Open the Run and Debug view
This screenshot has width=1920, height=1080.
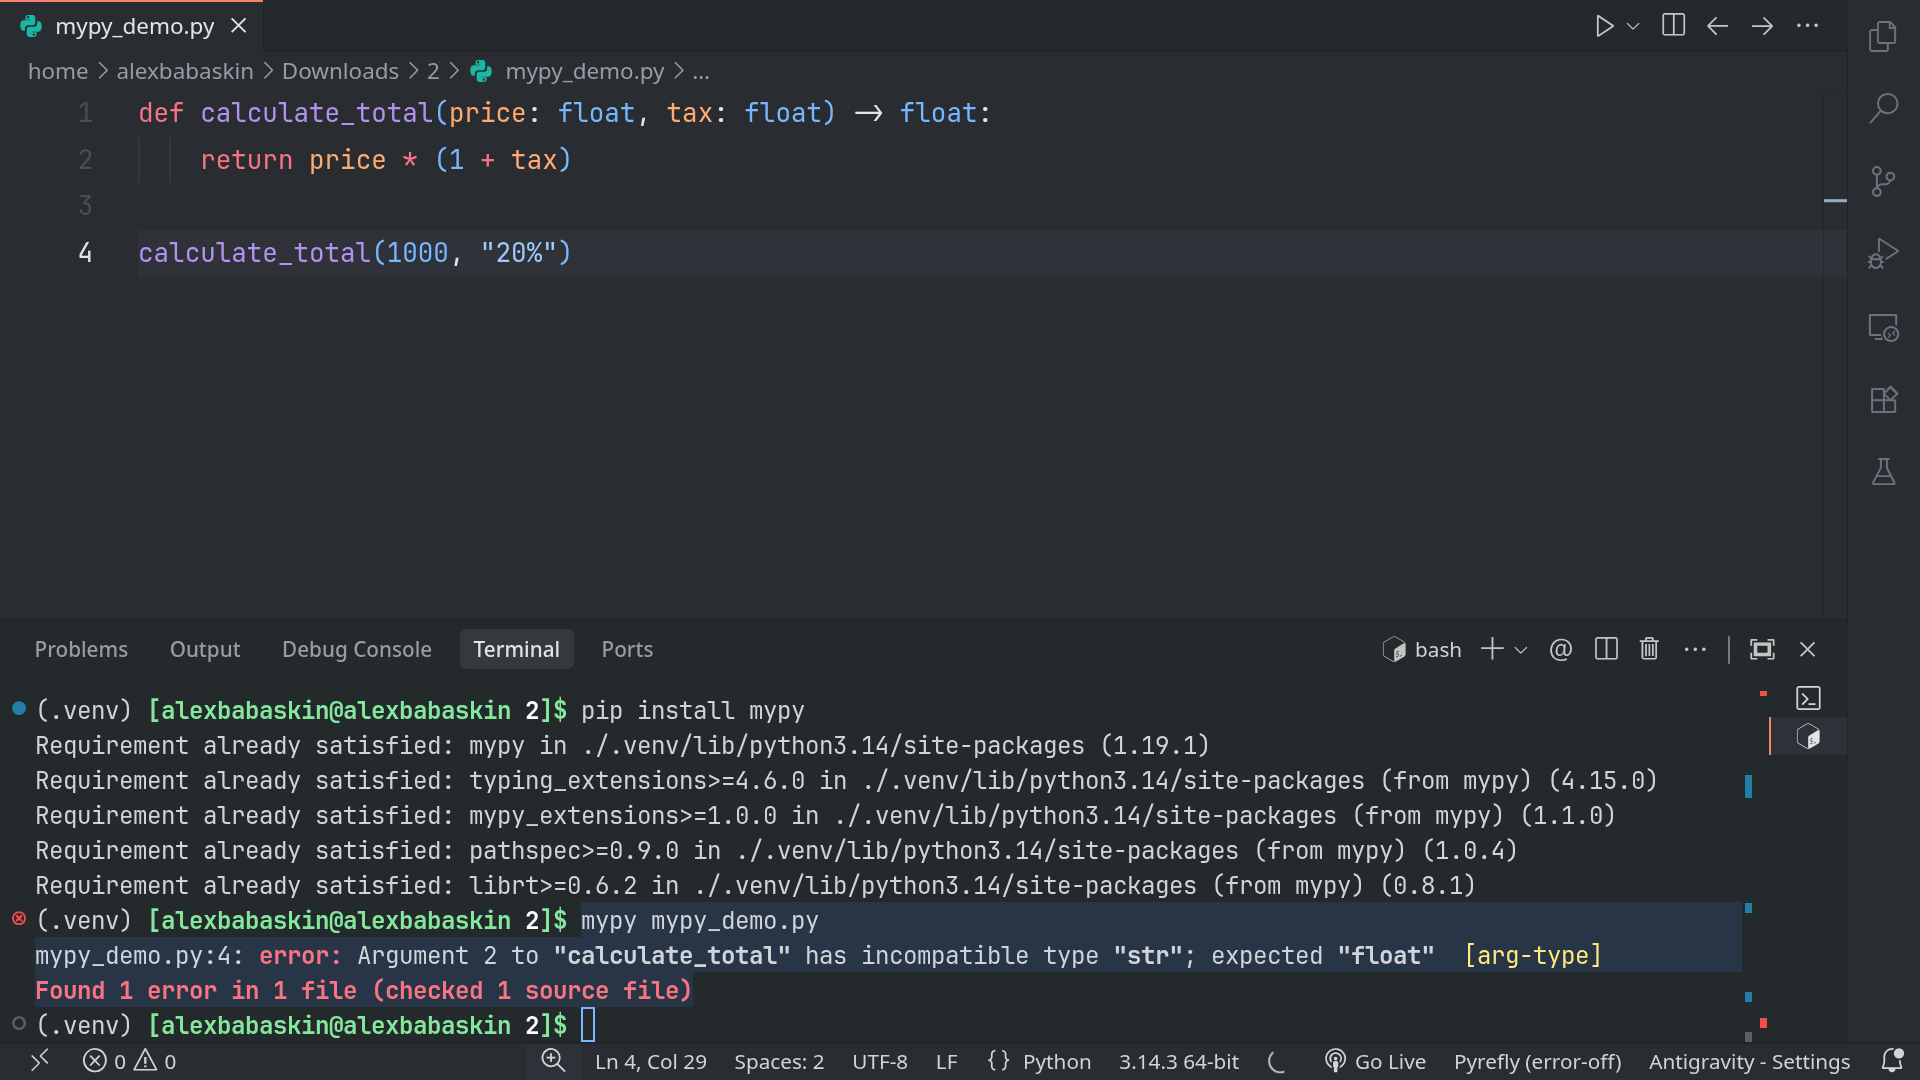tap(1883, 254)
